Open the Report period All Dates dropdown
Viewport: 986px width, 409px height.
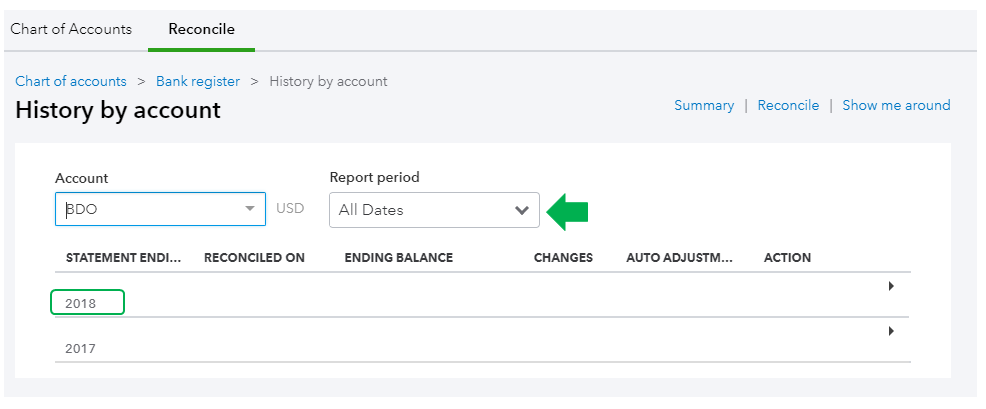pos(420,210)
